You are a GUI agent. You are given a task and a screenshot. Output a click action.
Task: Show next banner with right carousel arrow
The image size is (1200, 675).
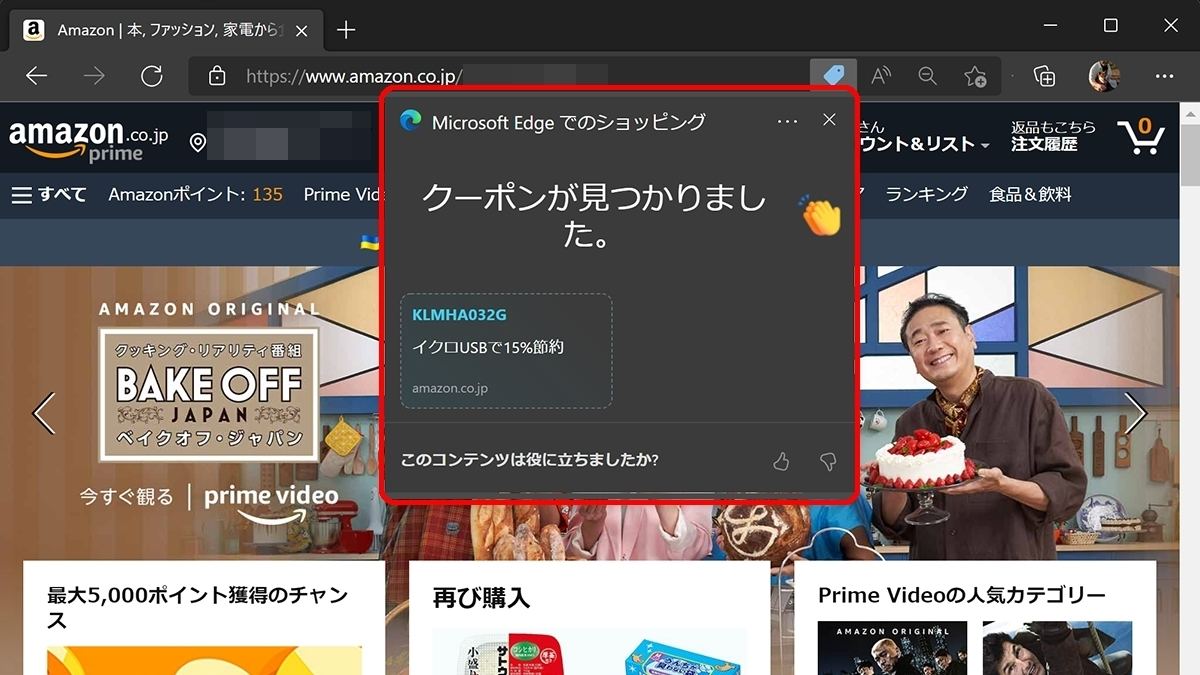(1135, 412)
